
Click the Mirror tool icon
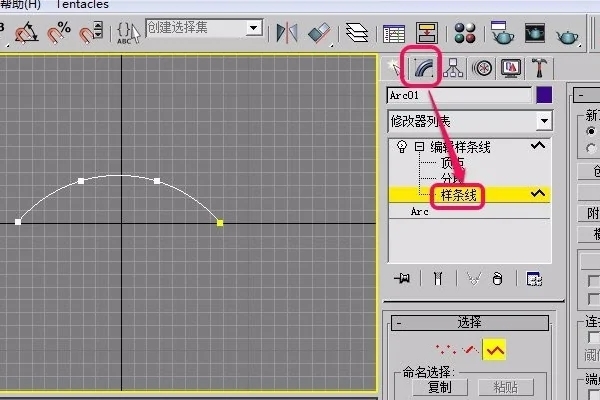coord(287,33)
